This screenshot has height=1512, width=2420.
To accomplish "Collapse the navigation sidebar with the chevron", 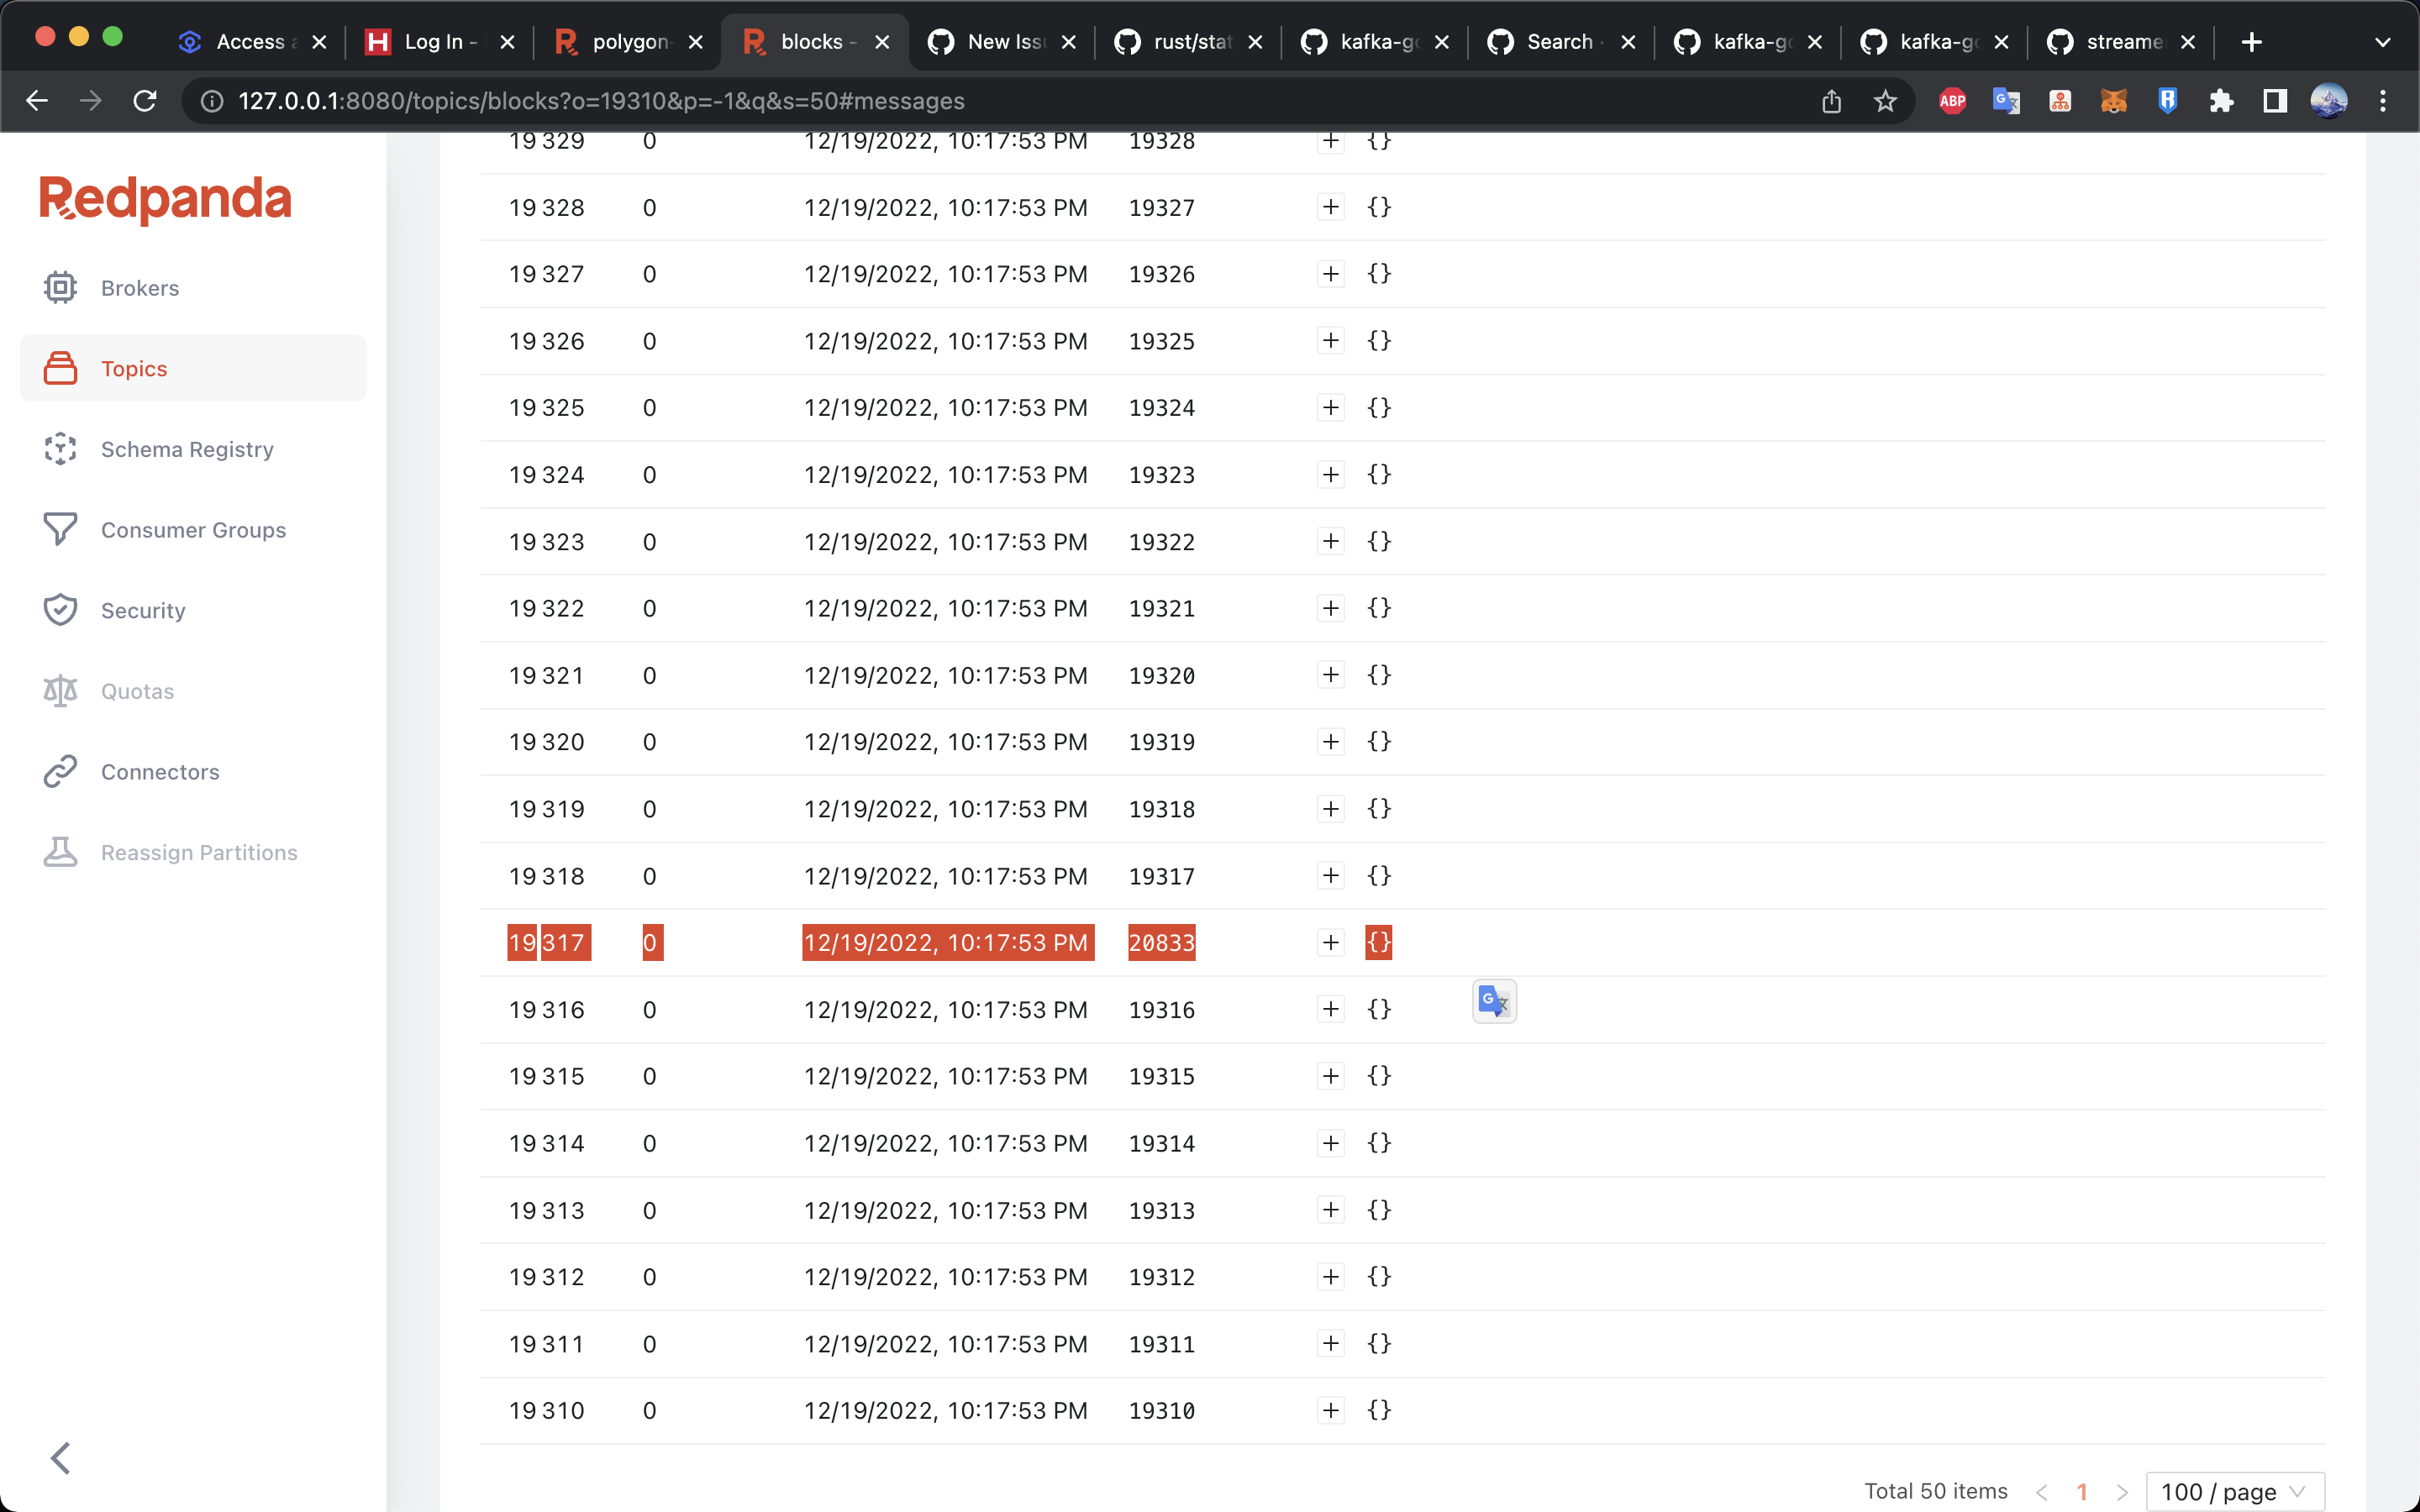I will click(60, 1457).
